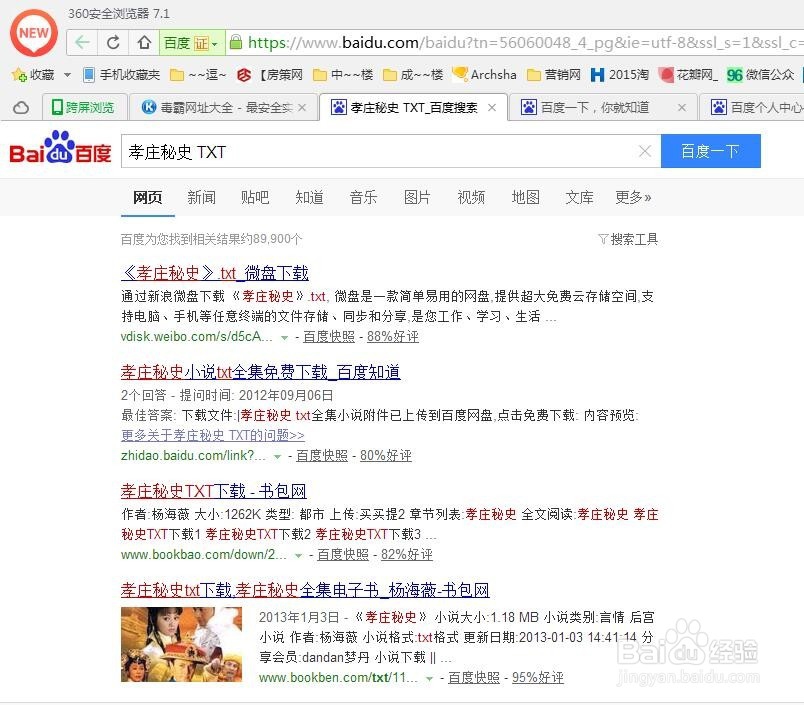
Task: Click 82%好评 rating link
Action: click(x=407, y=555)
